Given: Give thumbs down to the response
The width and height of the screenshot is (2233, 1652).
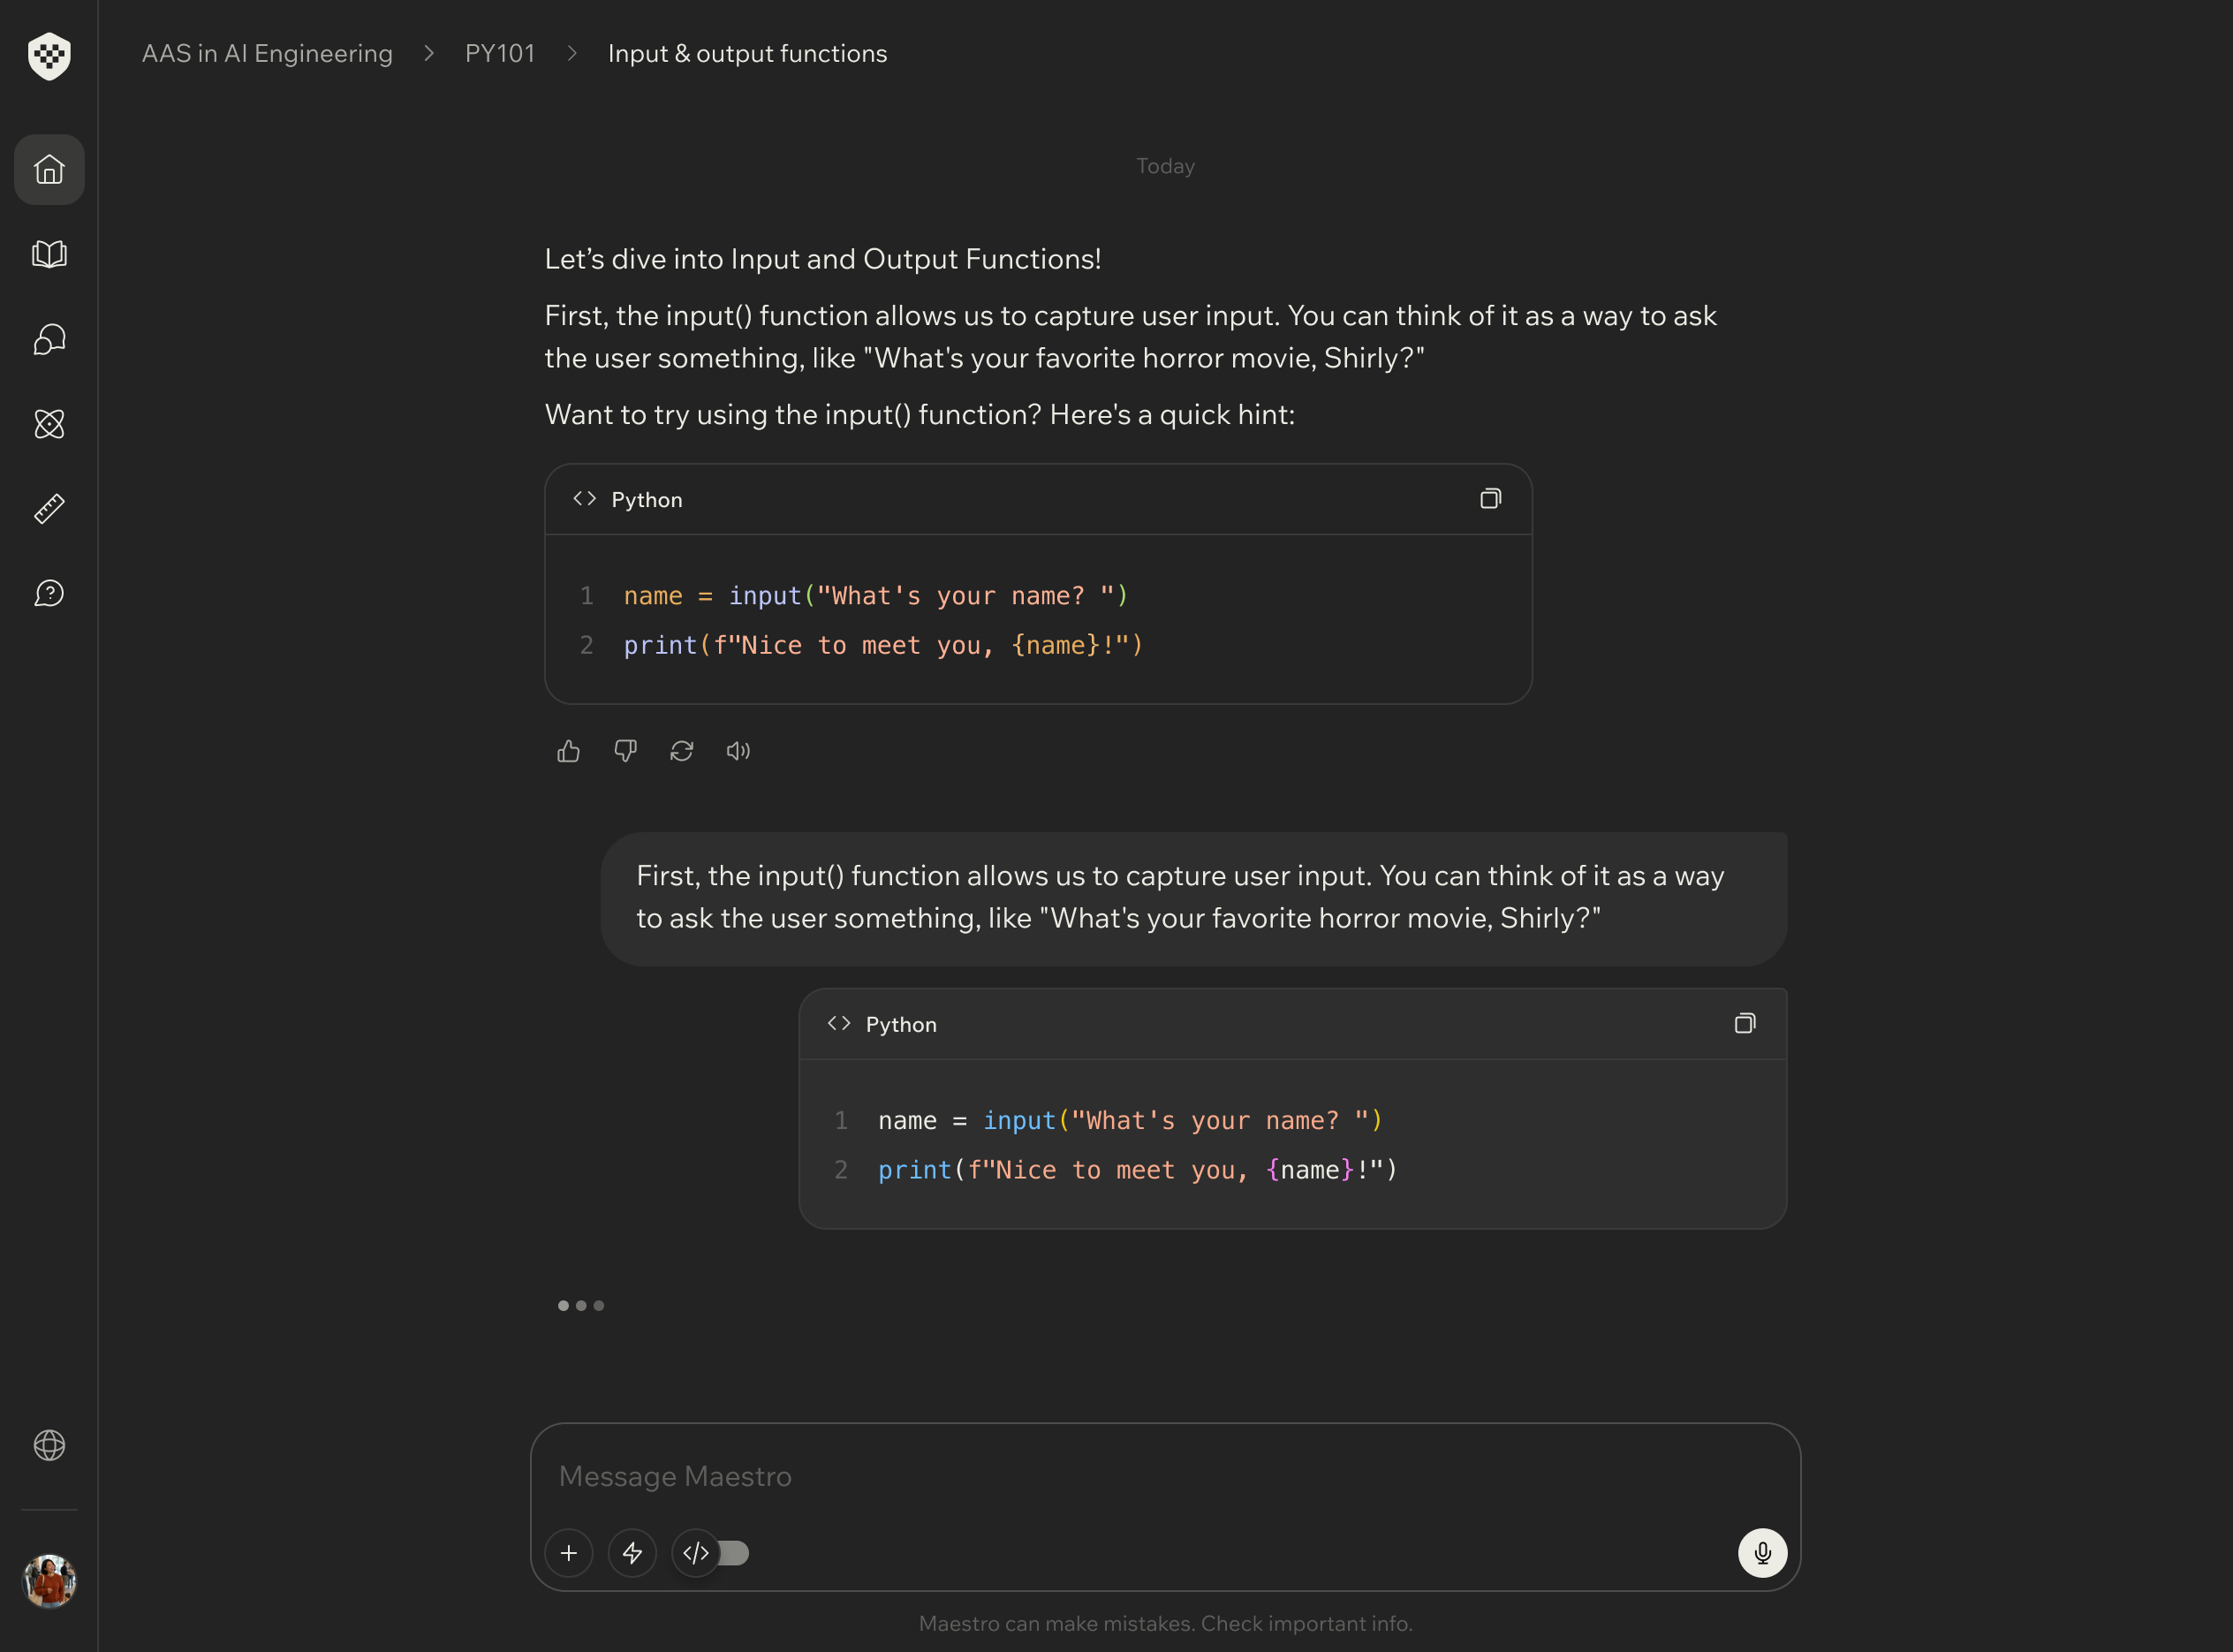Looking at the screenshot, I should tap(625, 751).
